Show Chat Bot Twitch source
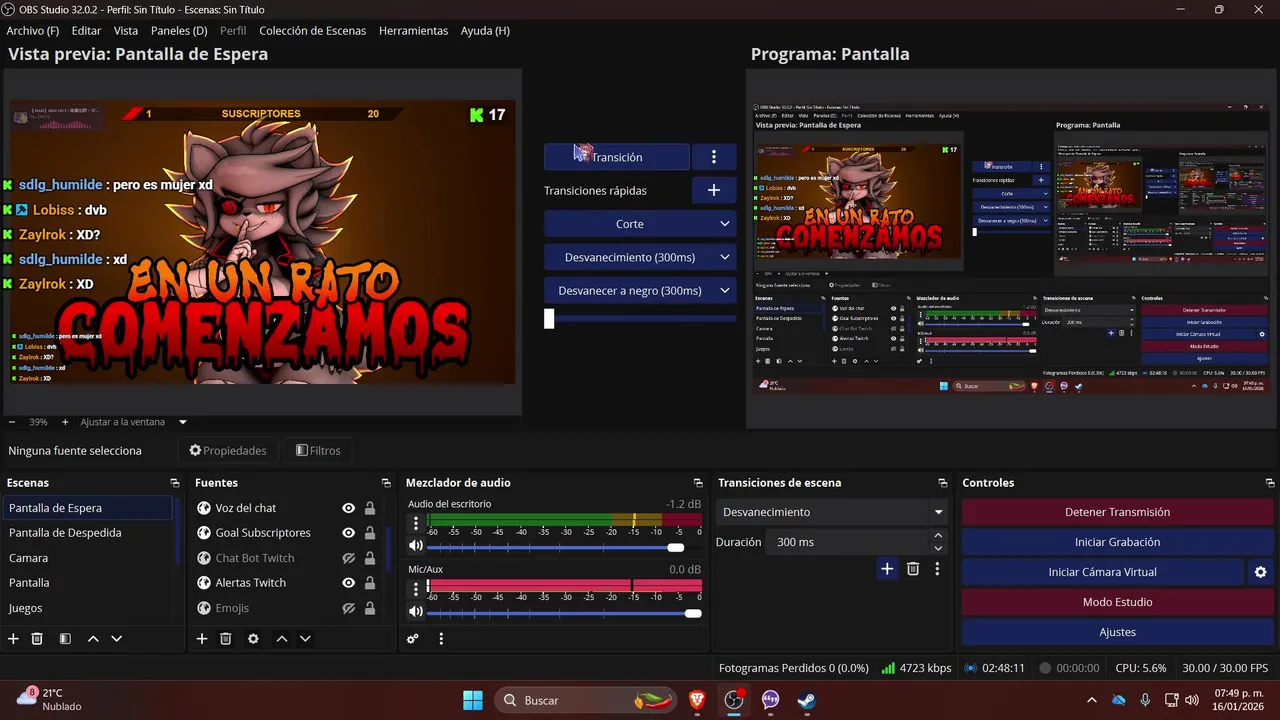This screenshot has width=1280, height=720. point(349,558)
